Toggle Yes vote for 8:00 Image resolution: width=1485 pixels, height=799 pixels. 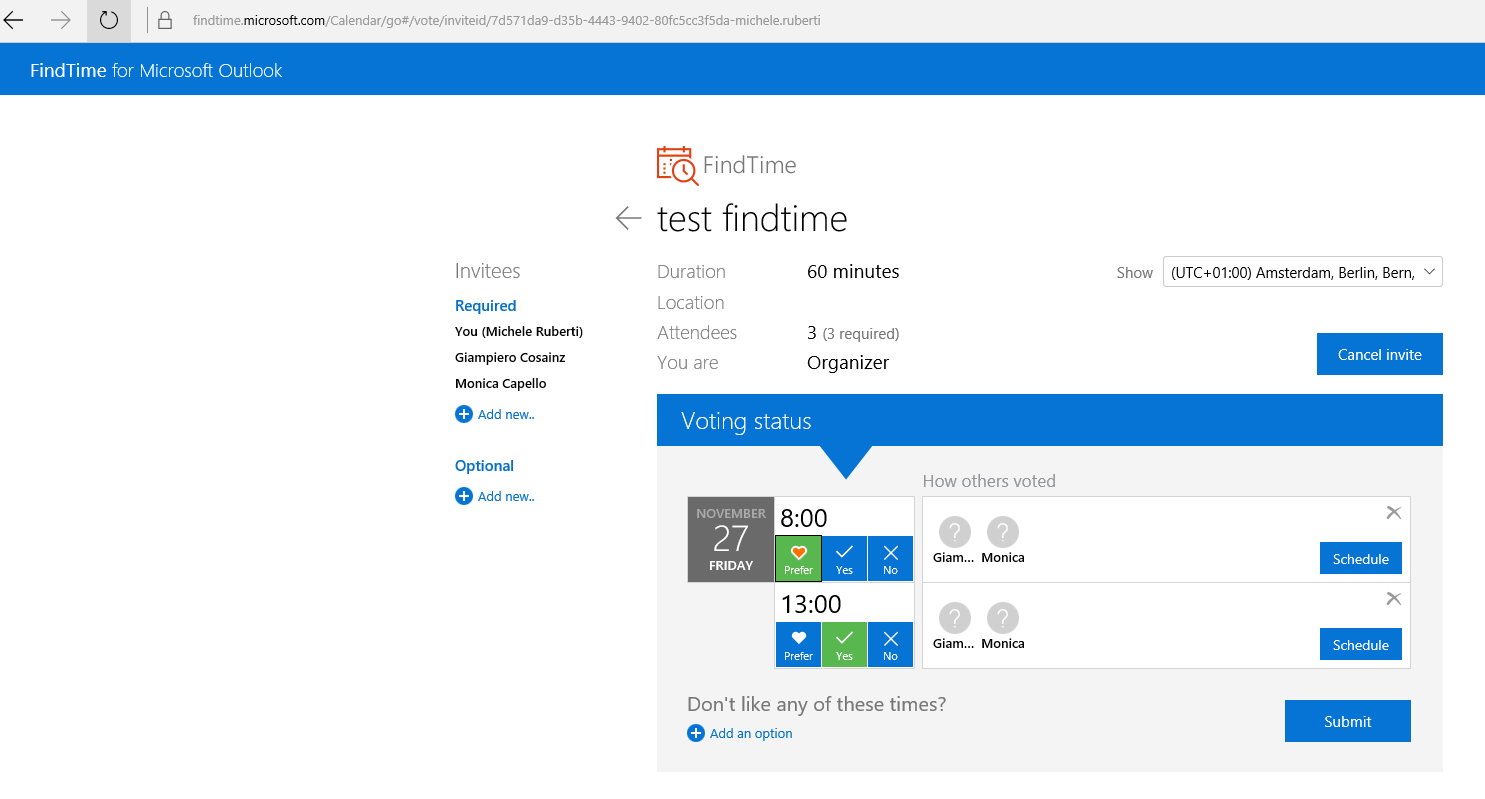[844, 558]
